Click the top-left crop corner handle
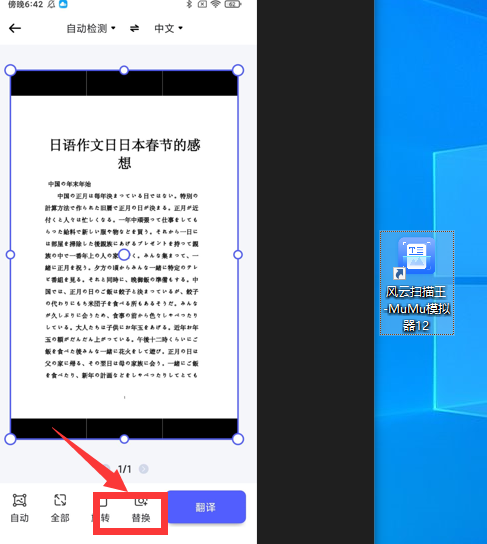This screenshot has height=544, width=487. 10,70
